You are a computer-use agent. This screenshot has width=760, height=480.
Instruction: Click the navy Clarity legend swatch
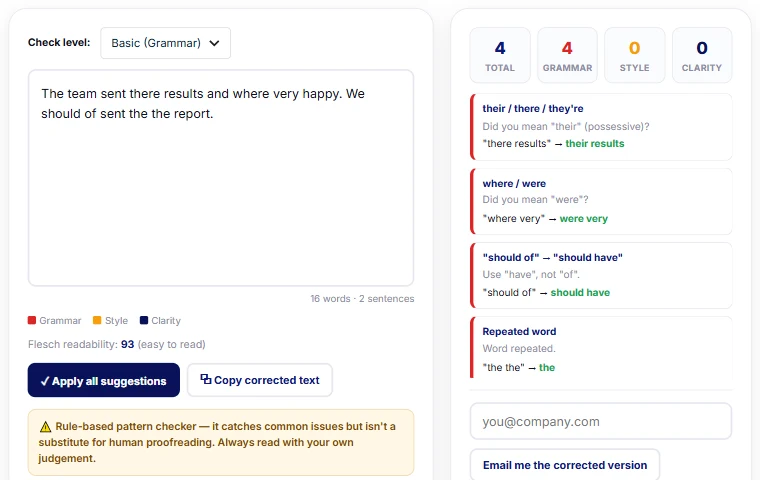(x=143, y=320)
